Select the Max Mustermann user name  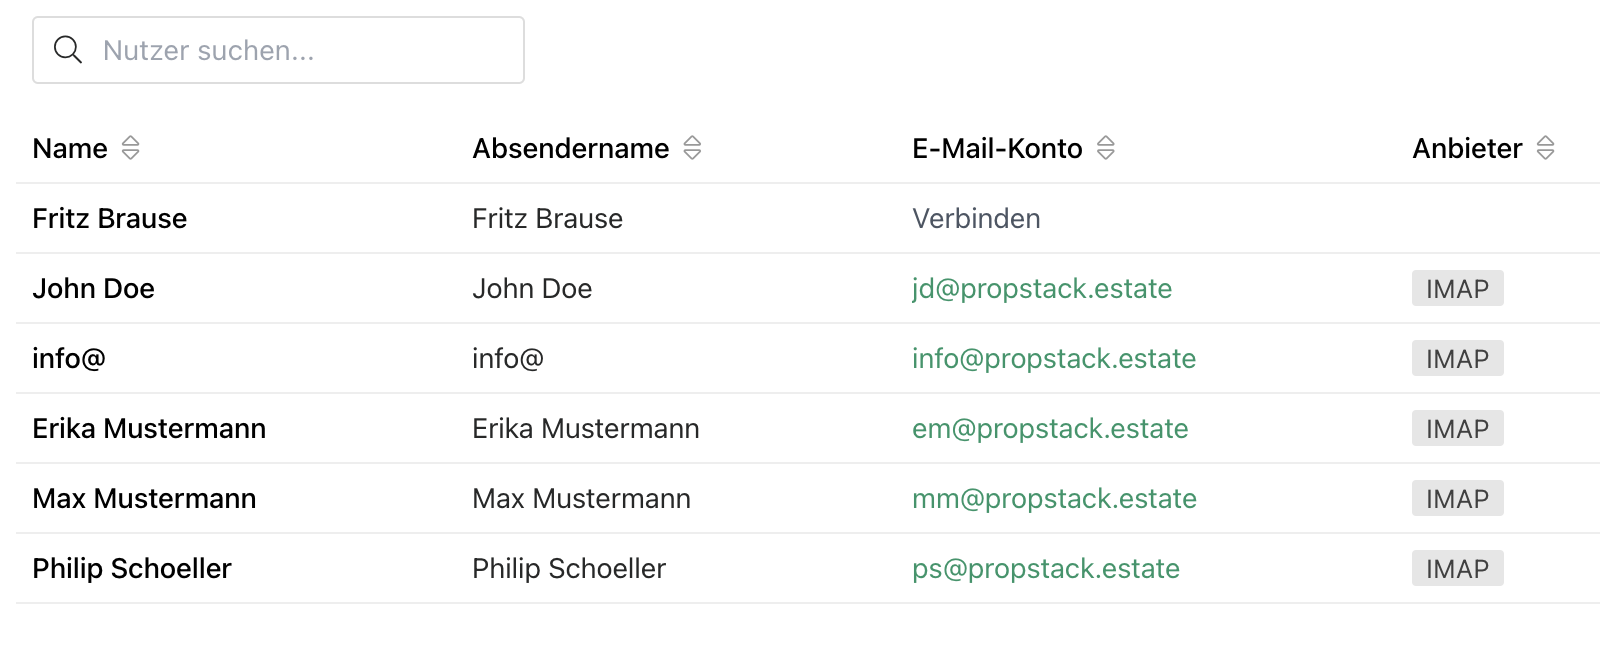coord(144,499)
